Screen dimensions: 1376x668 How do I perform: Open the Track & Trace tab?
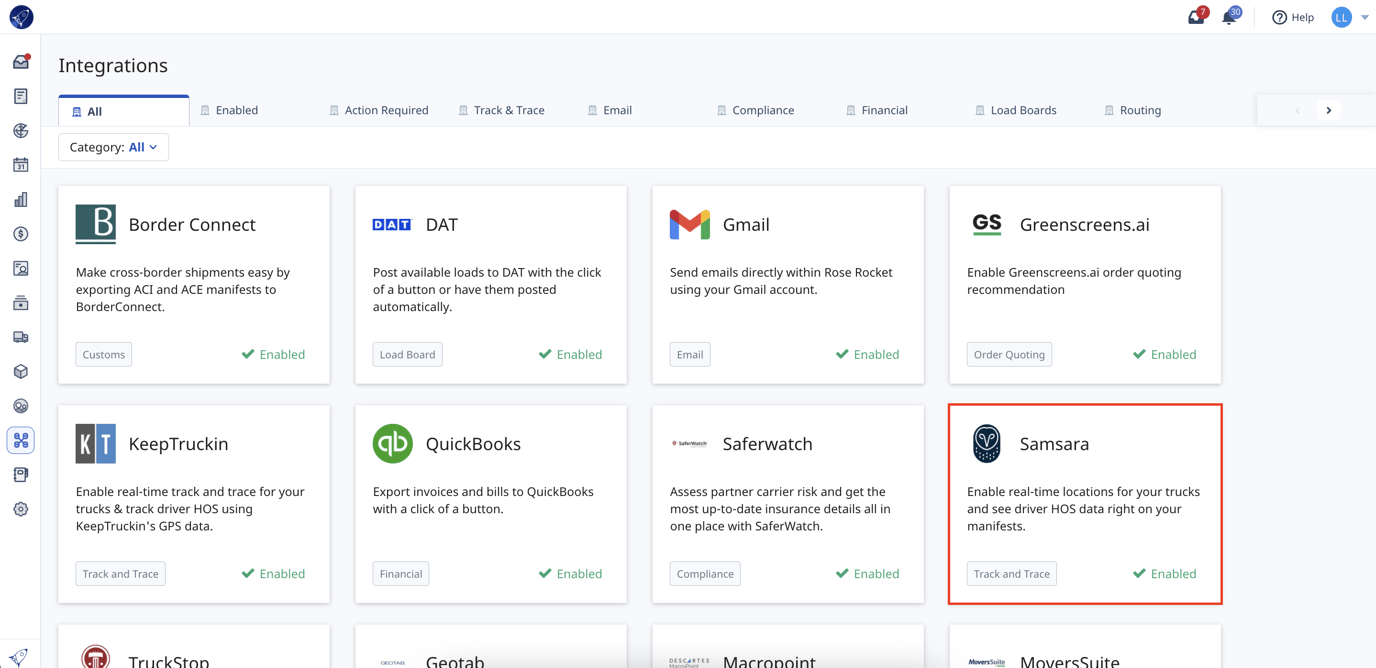(x=502, y=110)
